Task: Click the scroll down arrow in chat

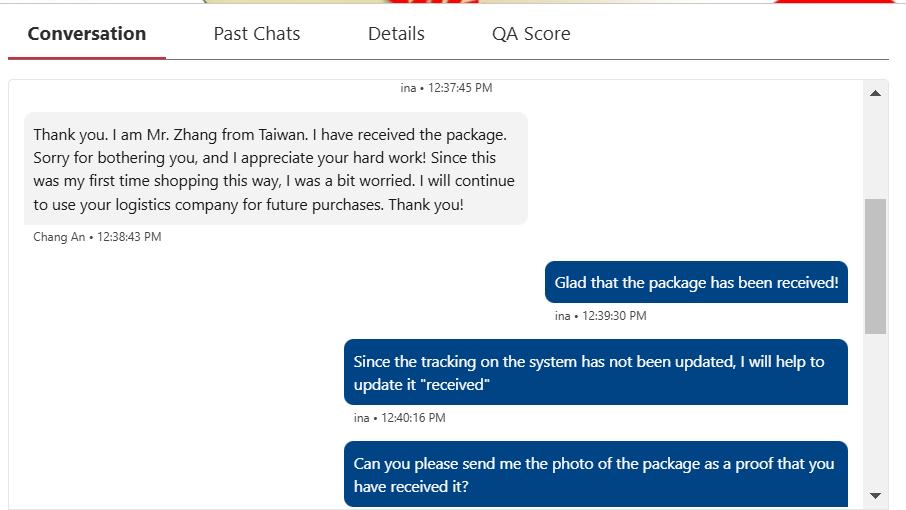Action: [875, 495]
